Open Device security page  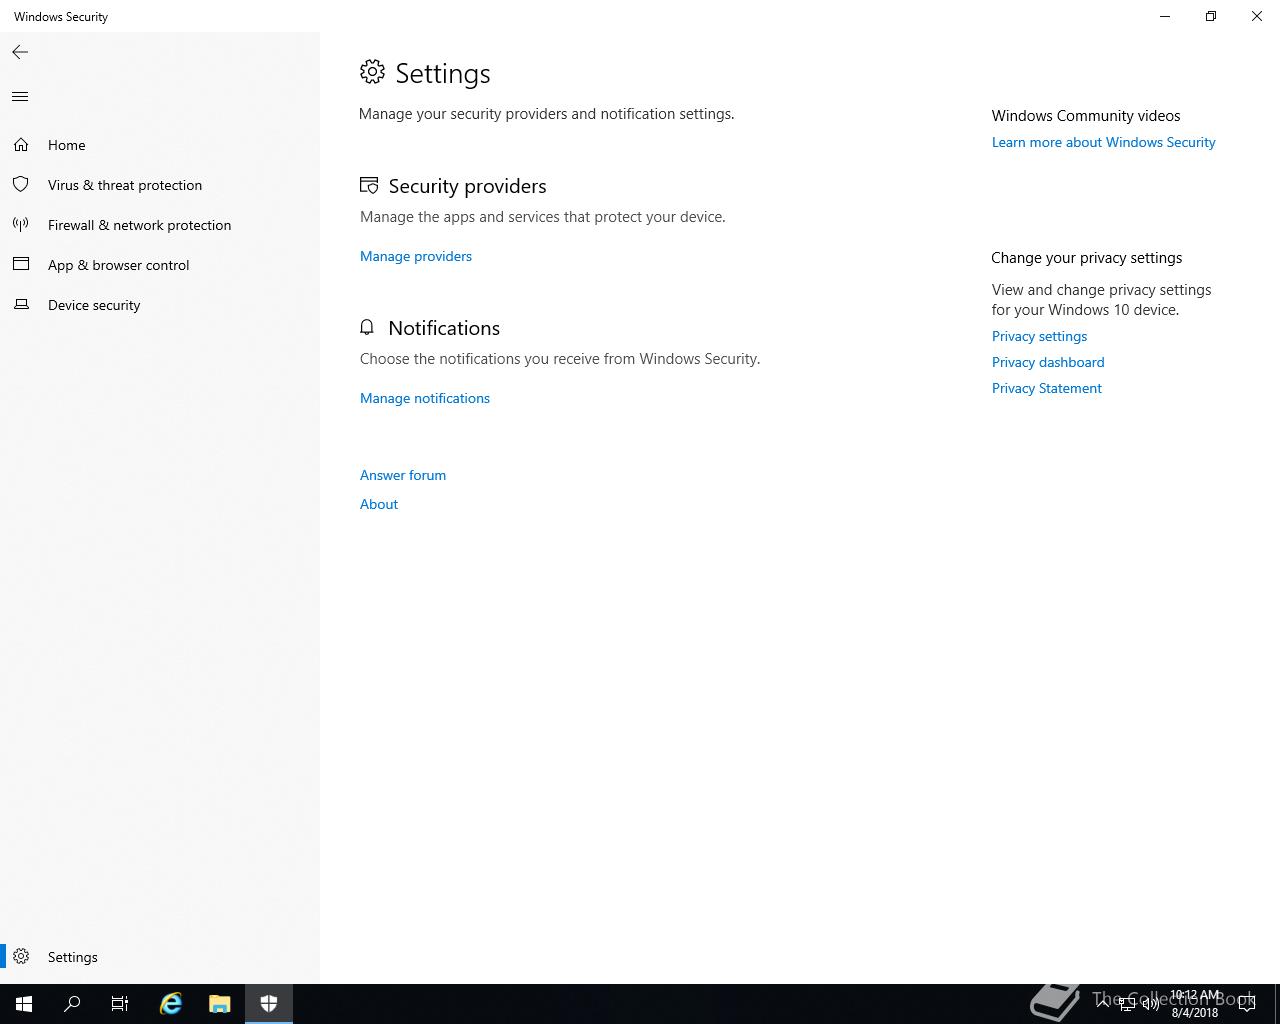point(160,305)
